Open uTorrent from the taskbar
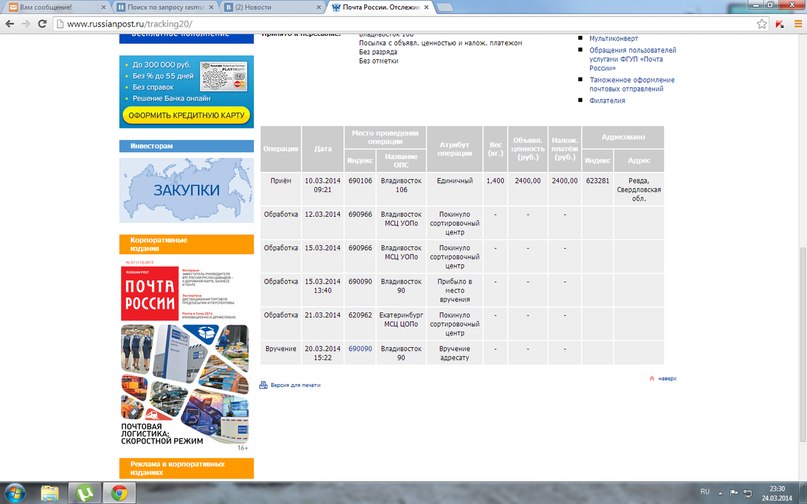Screen dimensions: 807x504 click(x=84, y=493)
